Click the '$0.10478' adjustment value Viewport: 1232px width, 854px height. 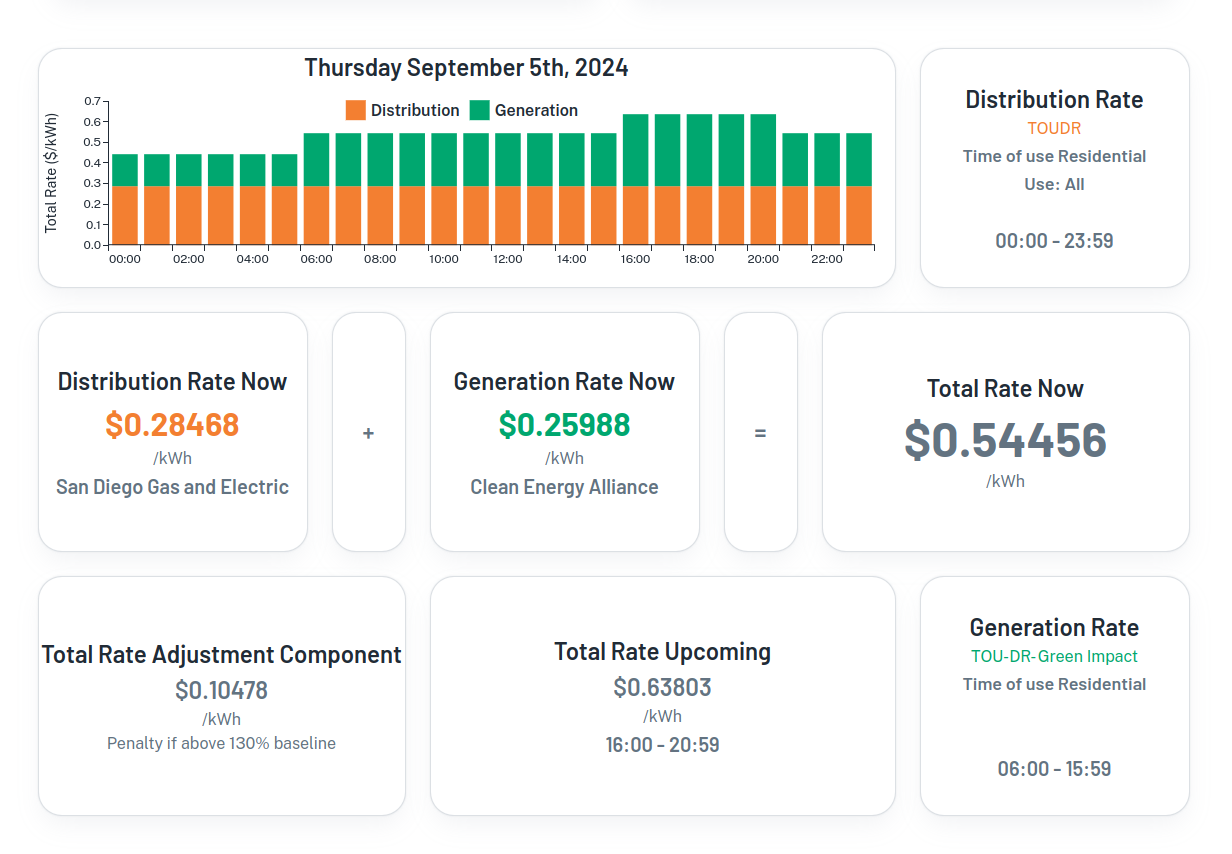pos(222,690)
